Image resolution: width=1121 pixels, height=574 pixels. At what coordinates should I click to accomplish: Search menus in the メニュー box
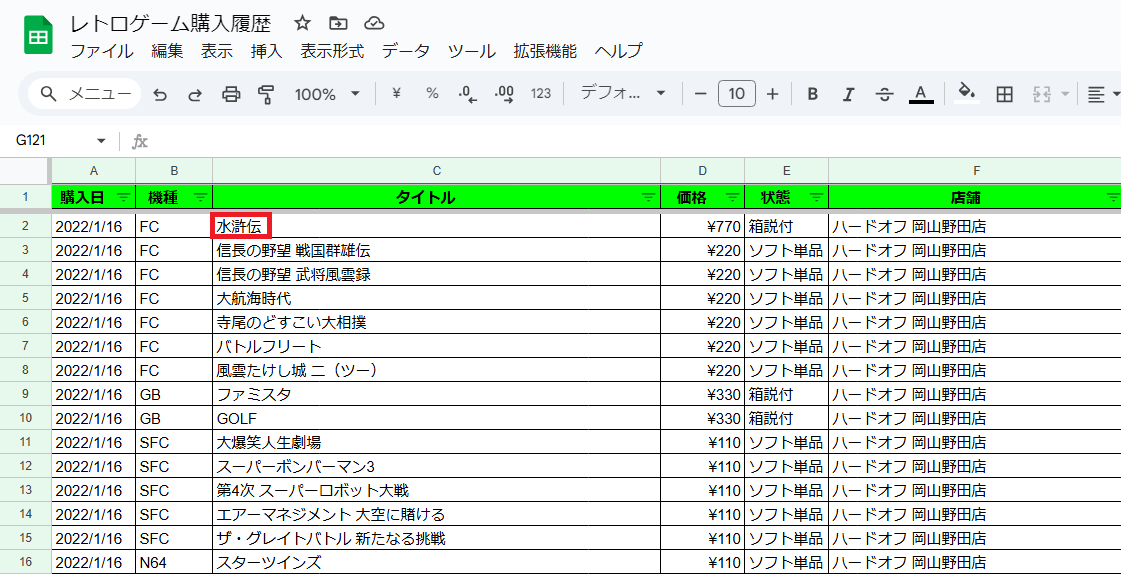tap(84, 94)
